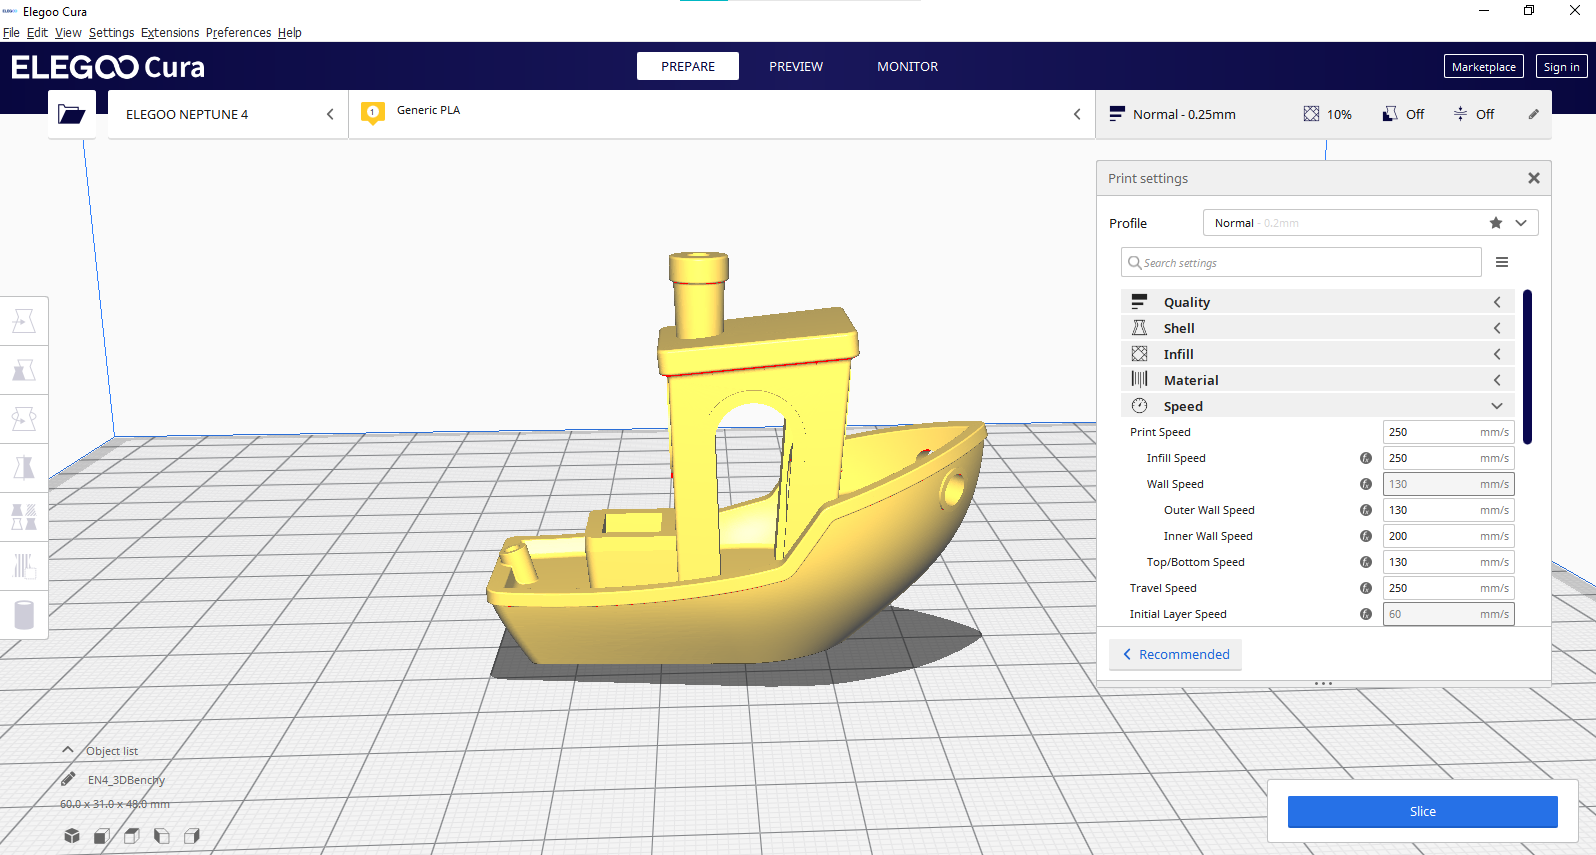
Task: Click formula icon beside Inner Wall Speed
Action: tap(1366, 536)
